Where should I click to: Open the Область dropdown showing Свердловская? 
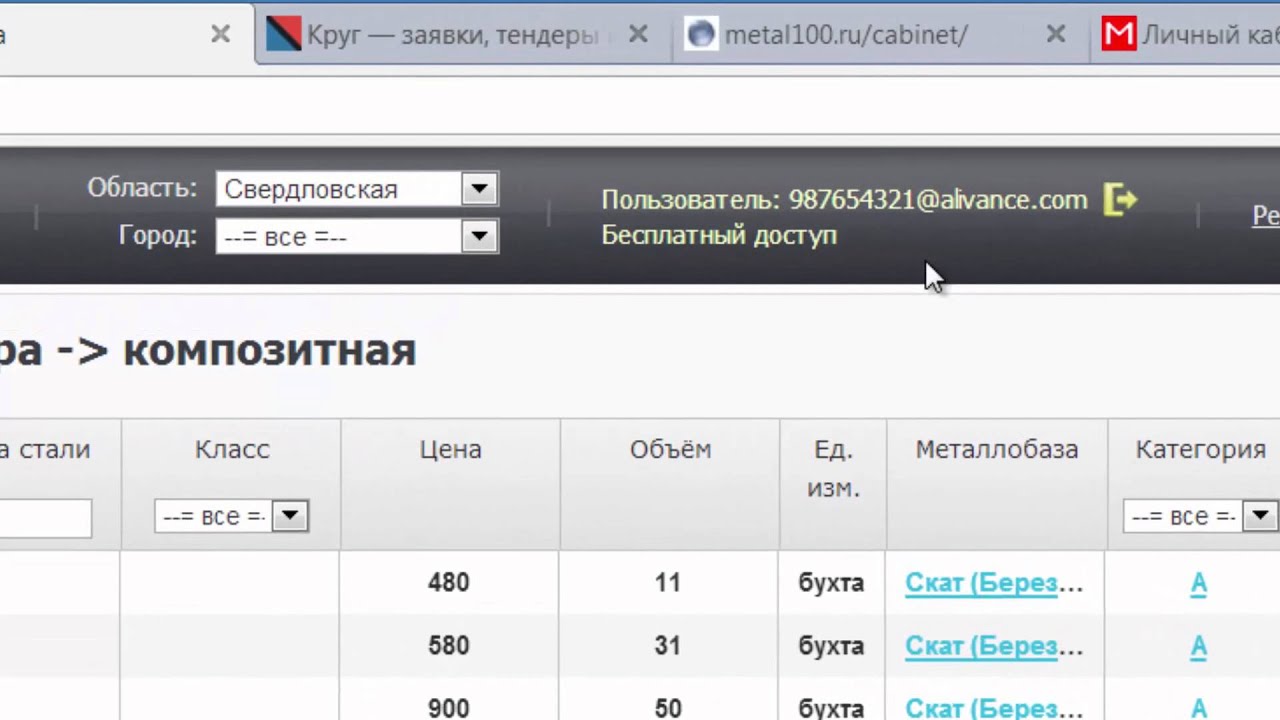click(357, 189)
